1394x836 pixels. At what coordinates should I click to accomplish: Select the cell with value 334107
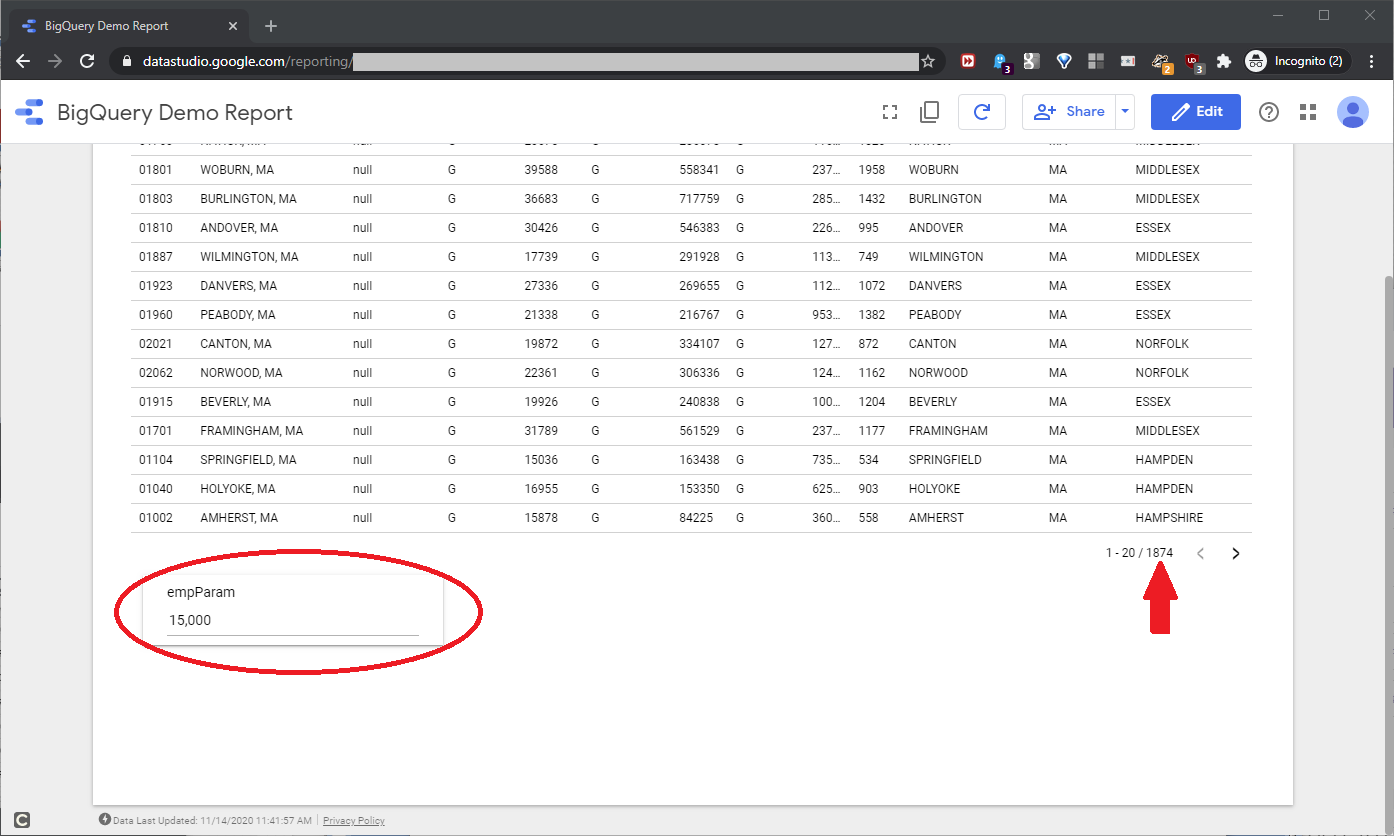699,344
